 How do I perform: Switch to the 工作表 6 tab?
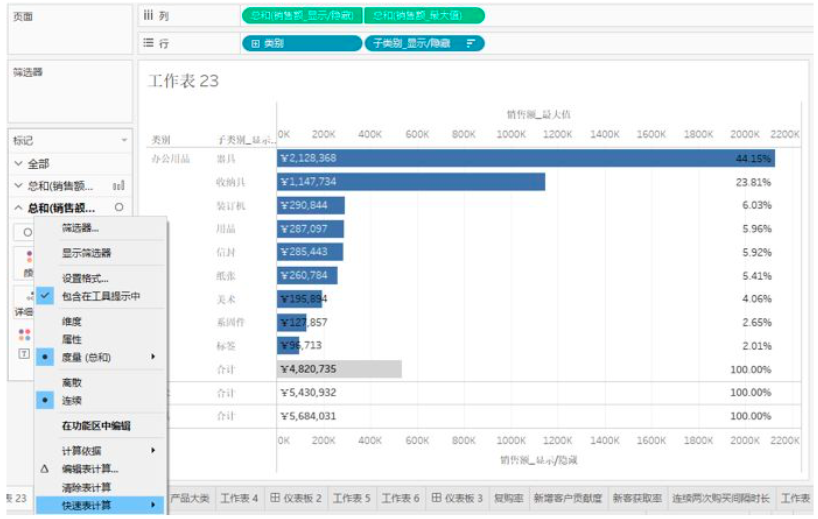tap(401, 498)
